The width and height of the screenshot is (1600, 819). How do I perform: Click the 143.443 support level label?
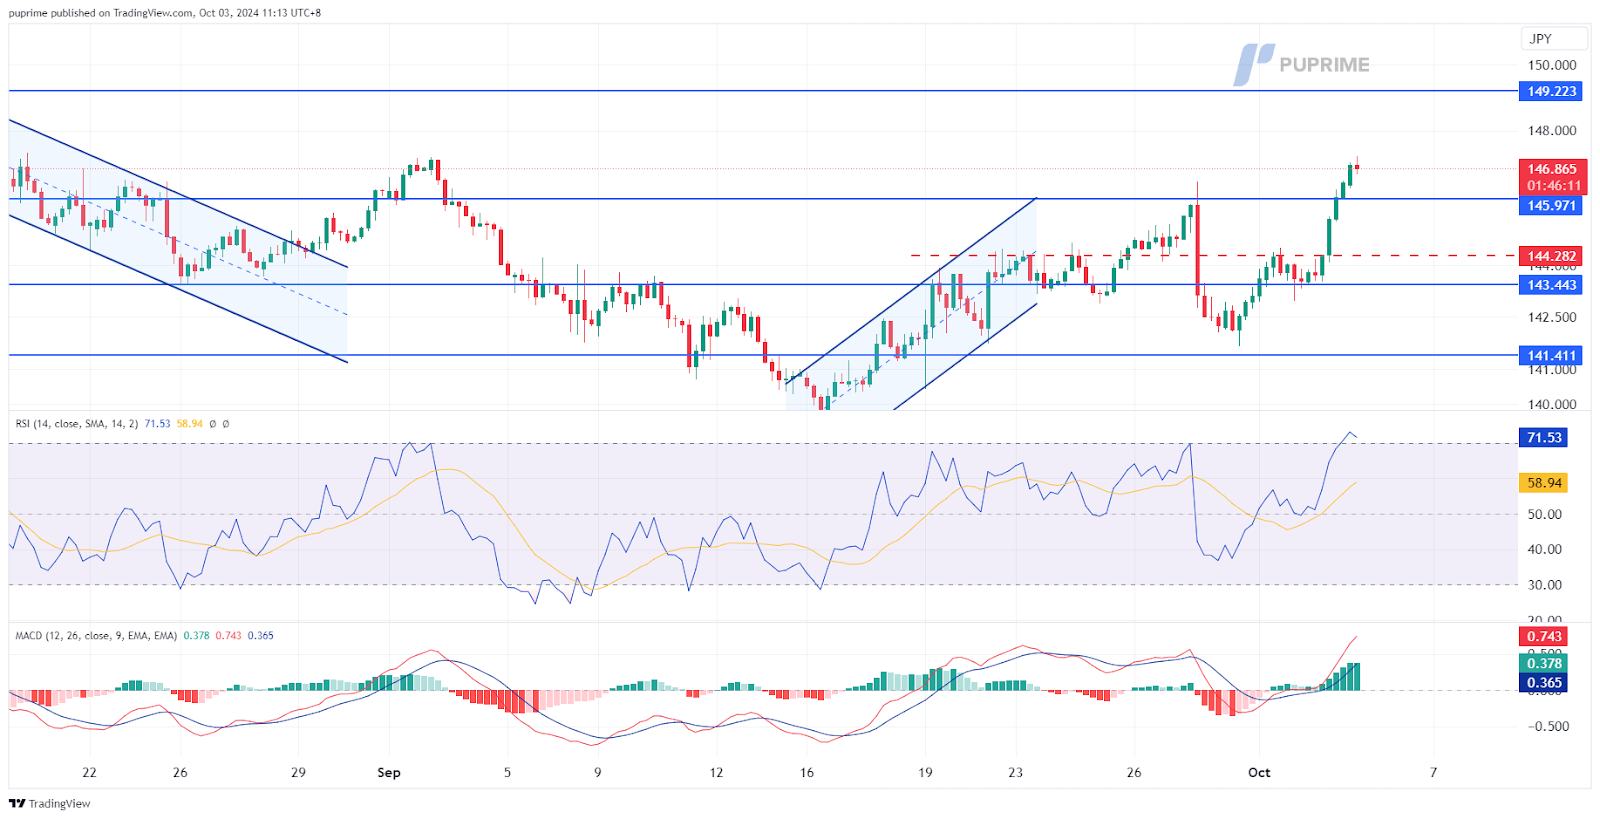click(1551, 285)
